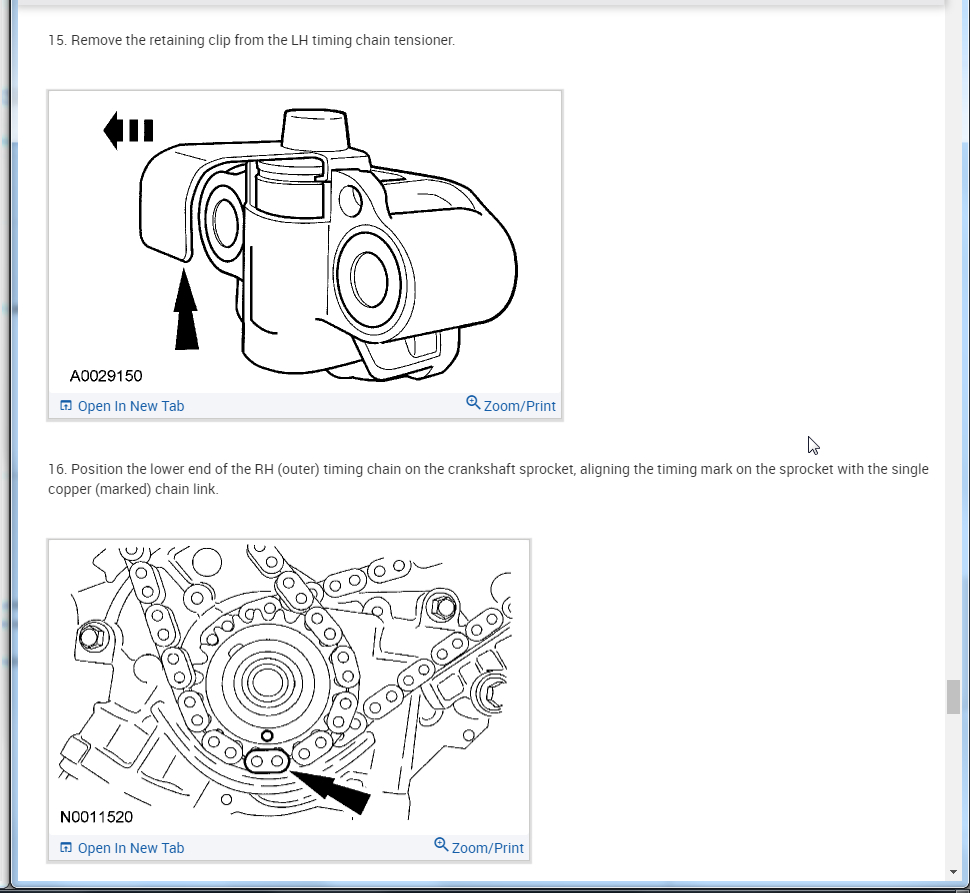Click the scrollbar track below the thumb

953,790
